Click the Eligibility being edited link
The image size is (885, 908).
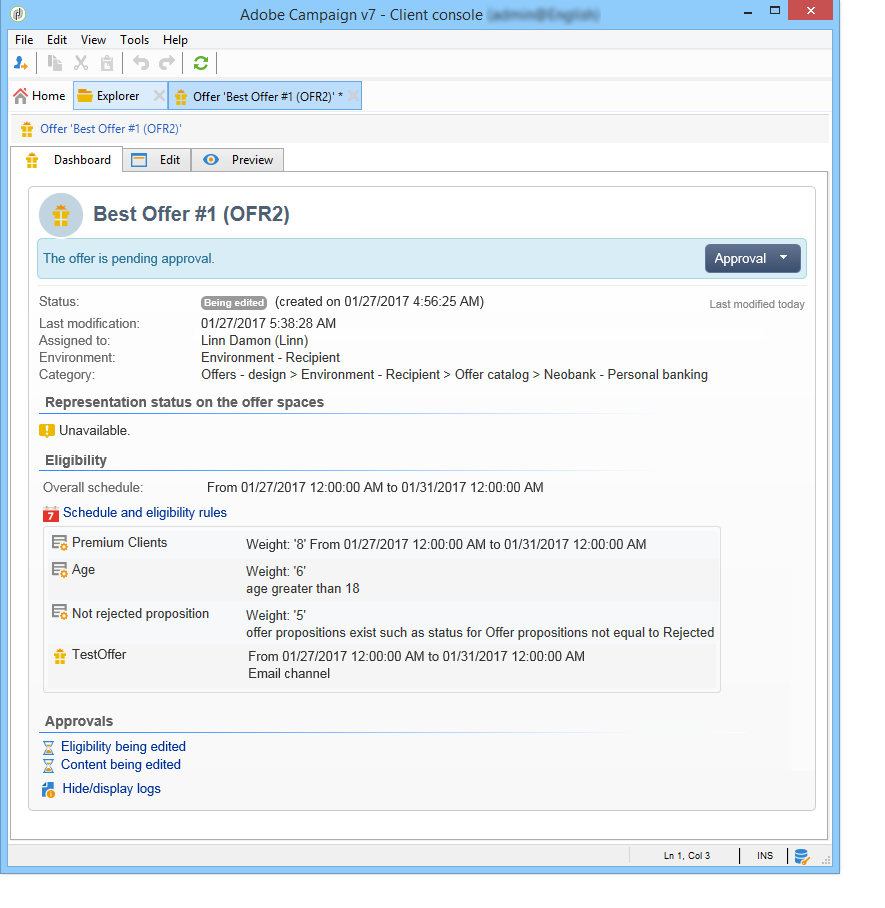point(123,746)
